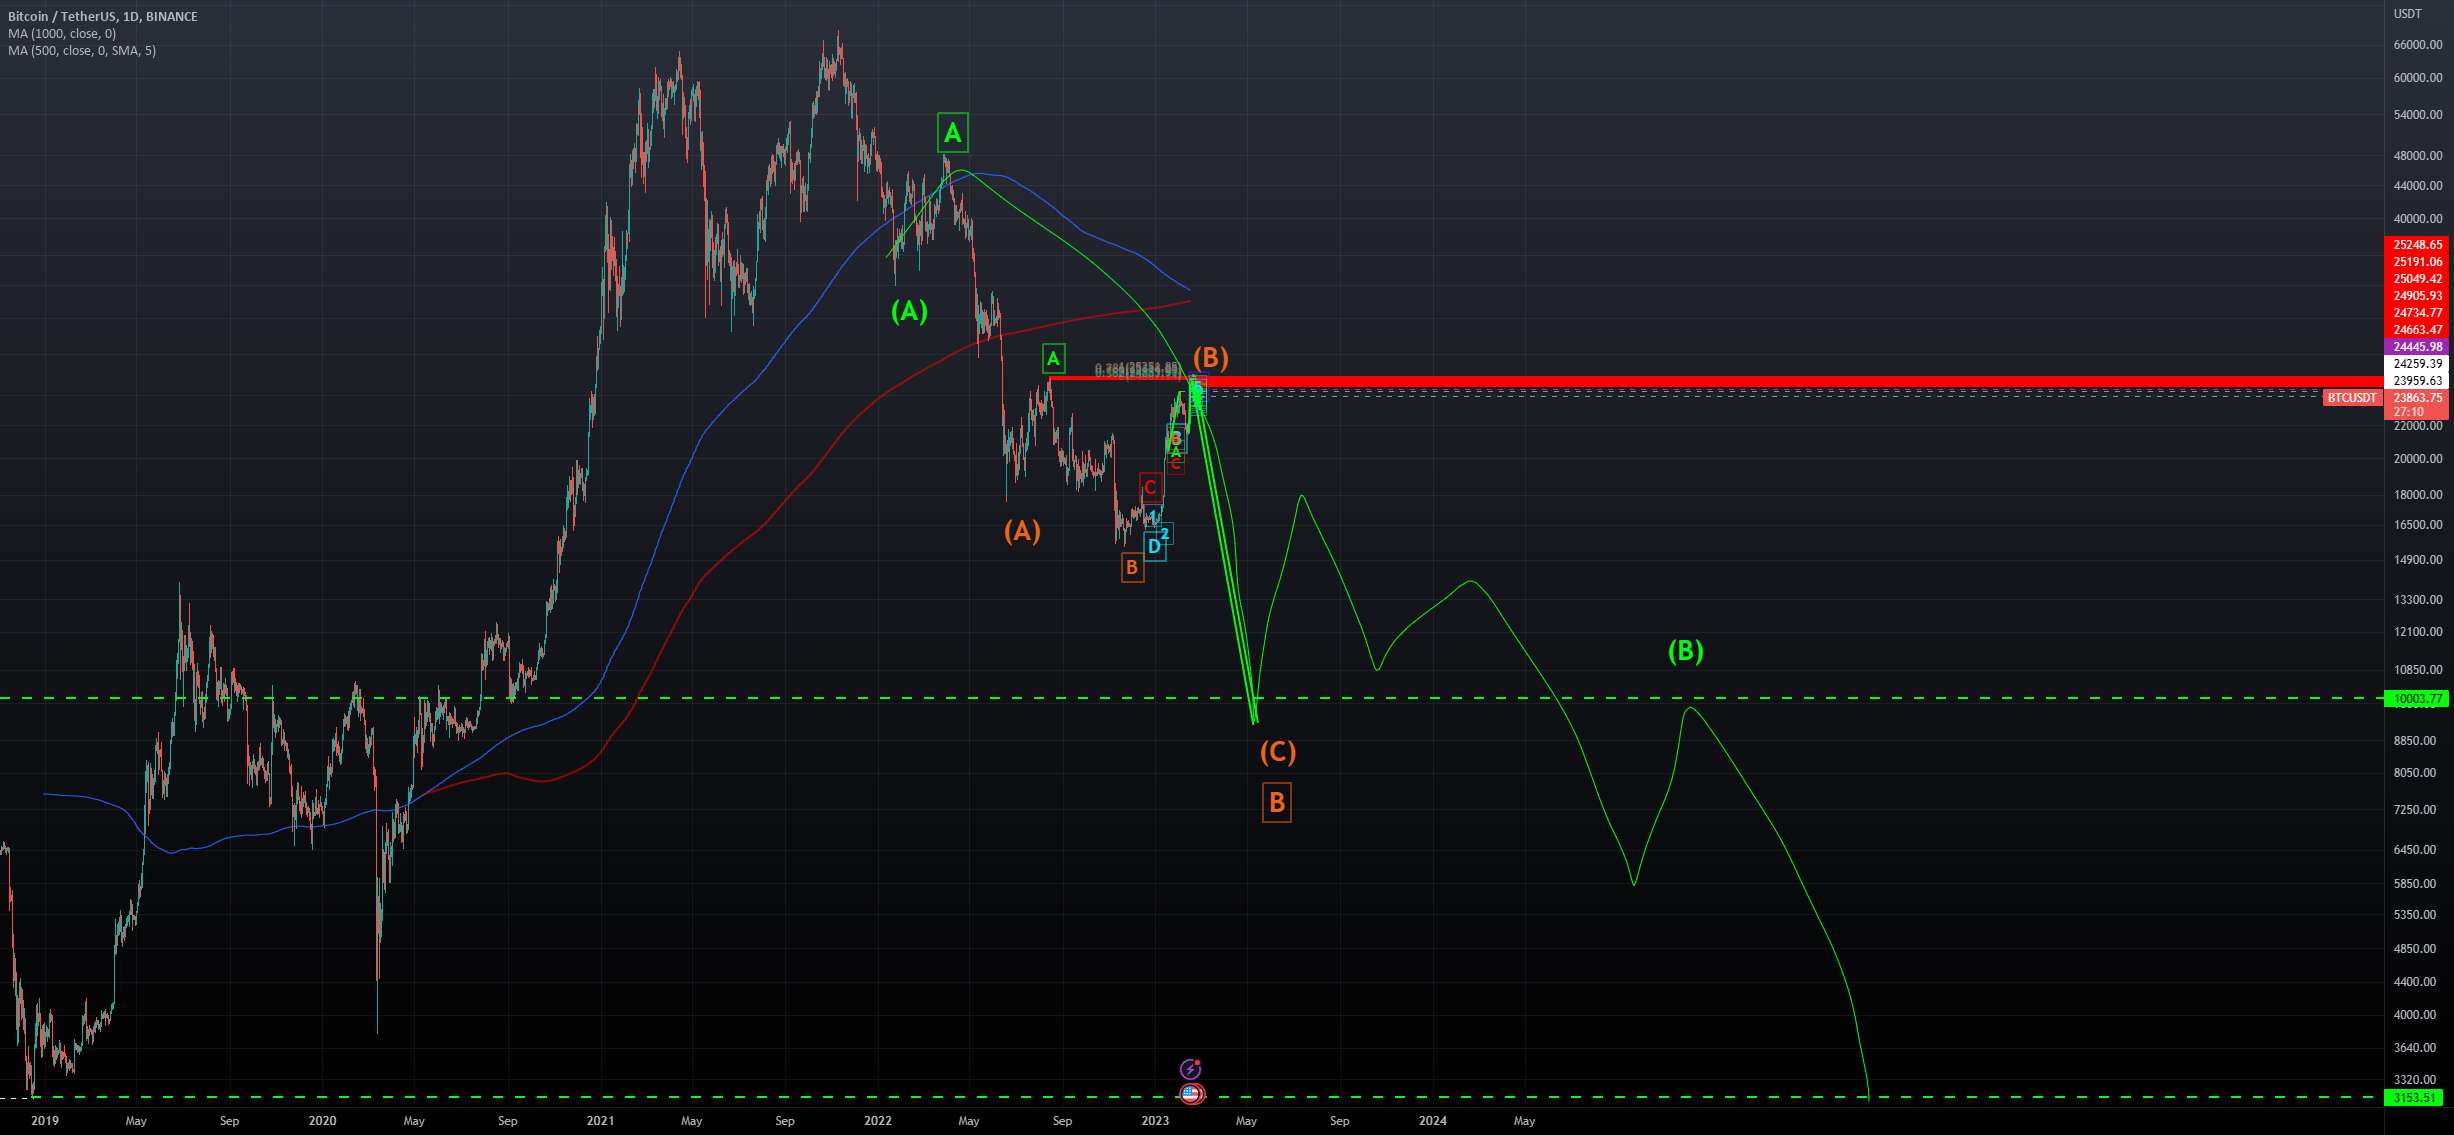
Task: Click the 2021 label on the time axis
Action: pos(600,1121)
